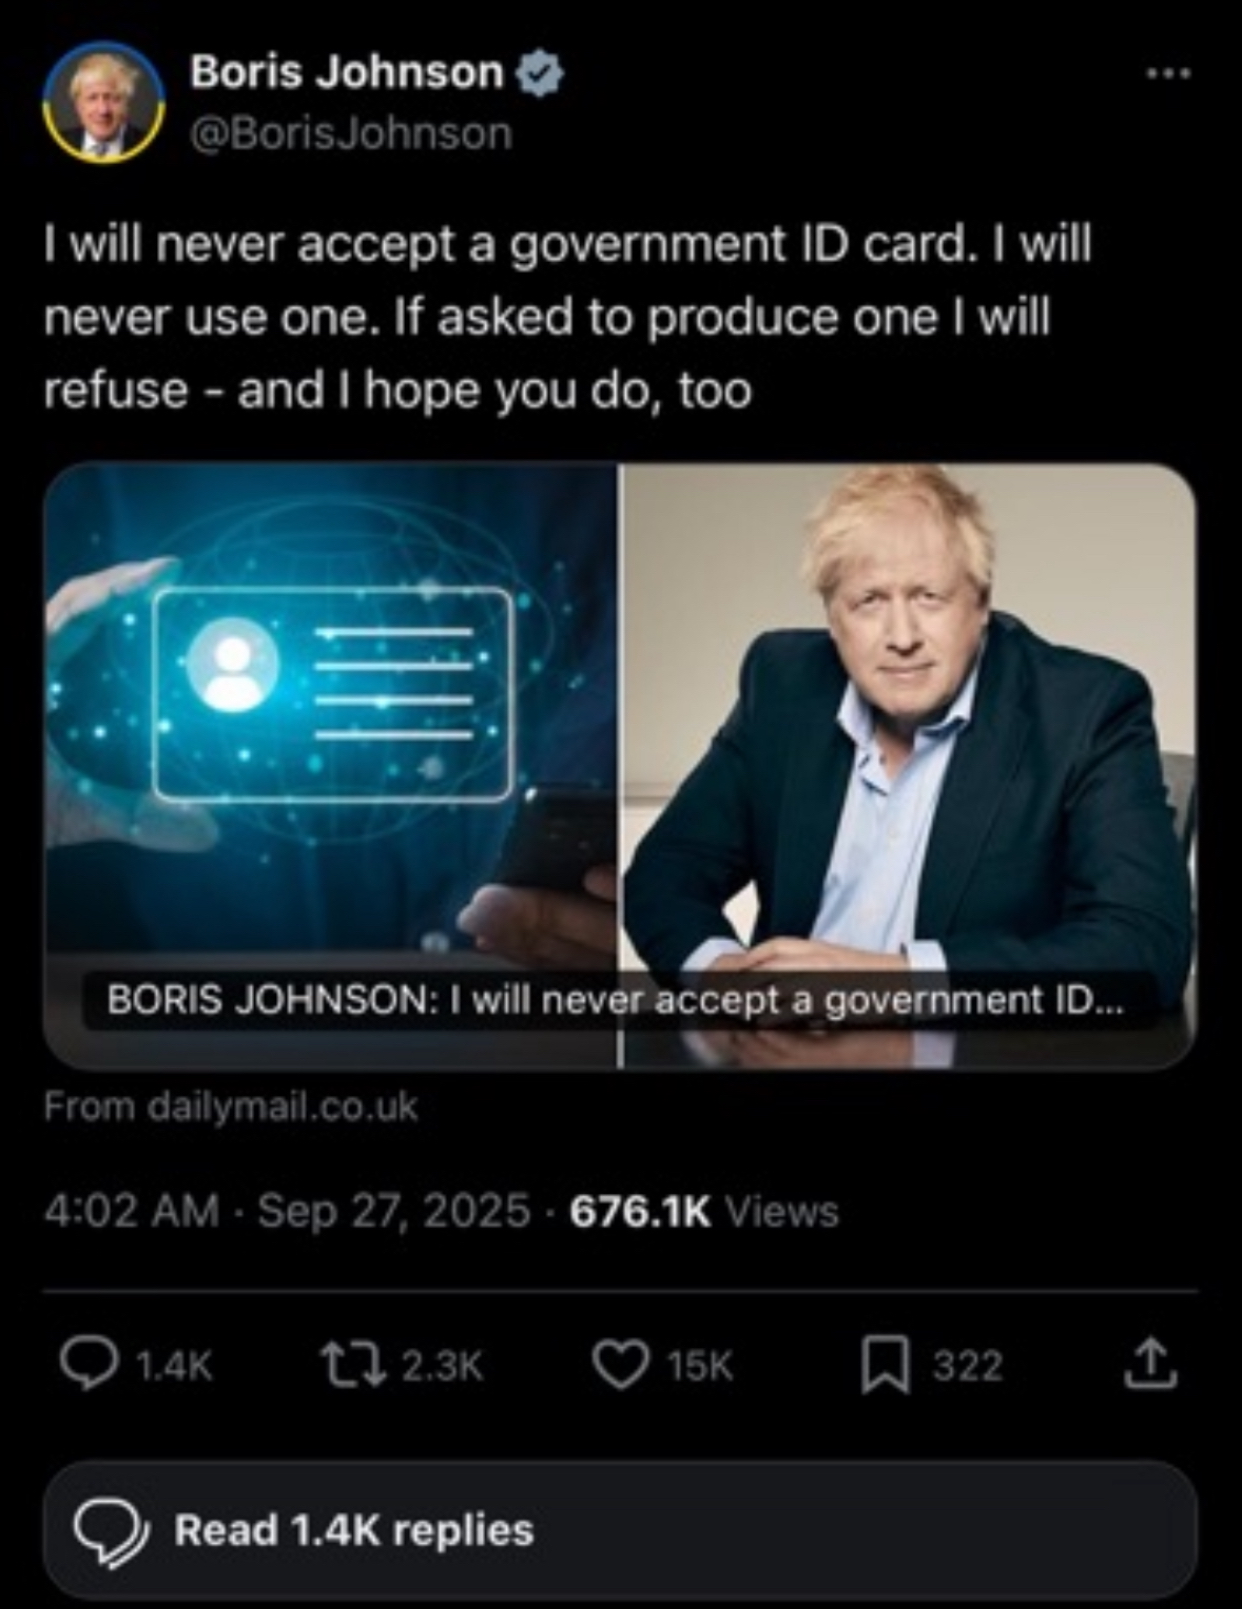
Task: Tap the share upload icon
Action: [x=1150, y=1364]
